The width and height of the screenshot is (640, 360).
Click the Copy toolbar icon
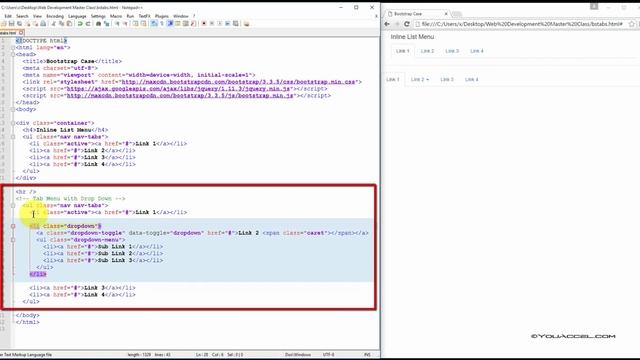pyautogui.click(x=61, y=24)
